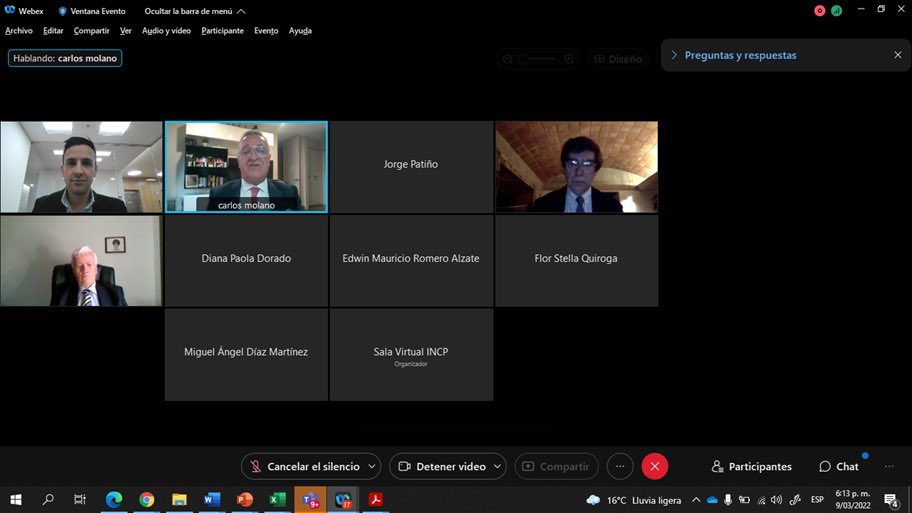912x513 pixels.
Task: Click the red recording indicator icon
Action: pyautogui.click(x=820, y=10)
